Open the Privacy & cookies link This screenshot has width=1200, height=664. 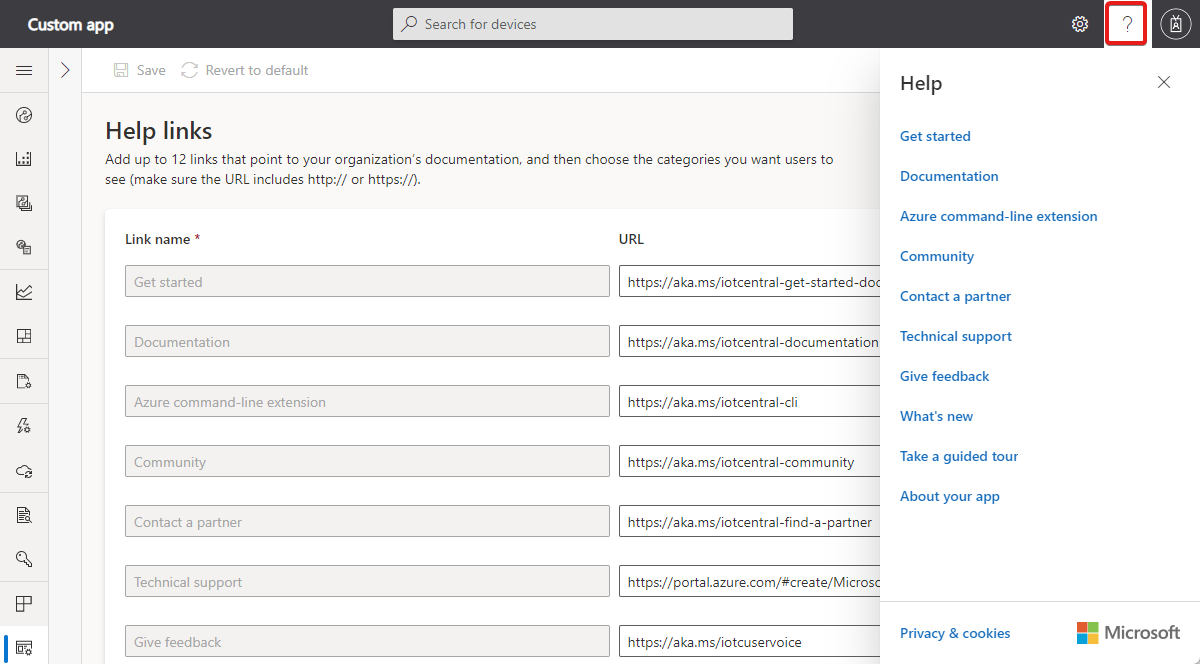click(x=954, y=633)
